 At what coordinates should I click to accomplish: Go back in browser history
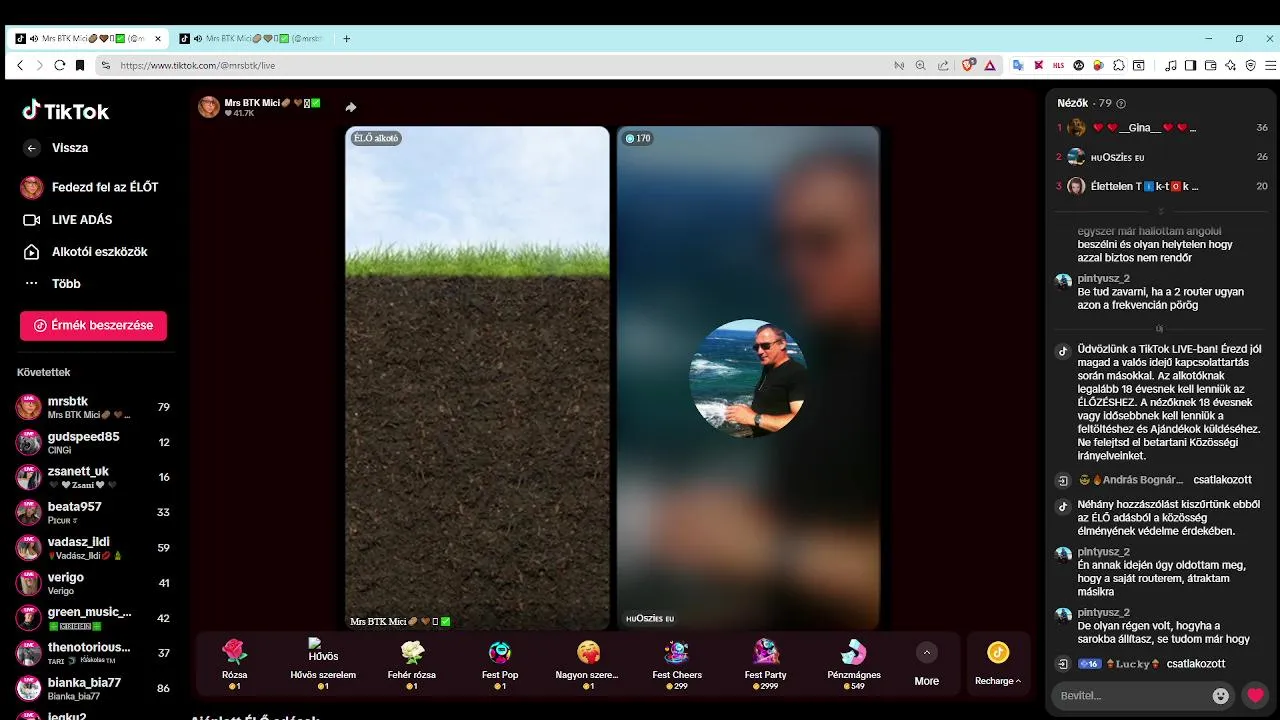coord(19,65)
